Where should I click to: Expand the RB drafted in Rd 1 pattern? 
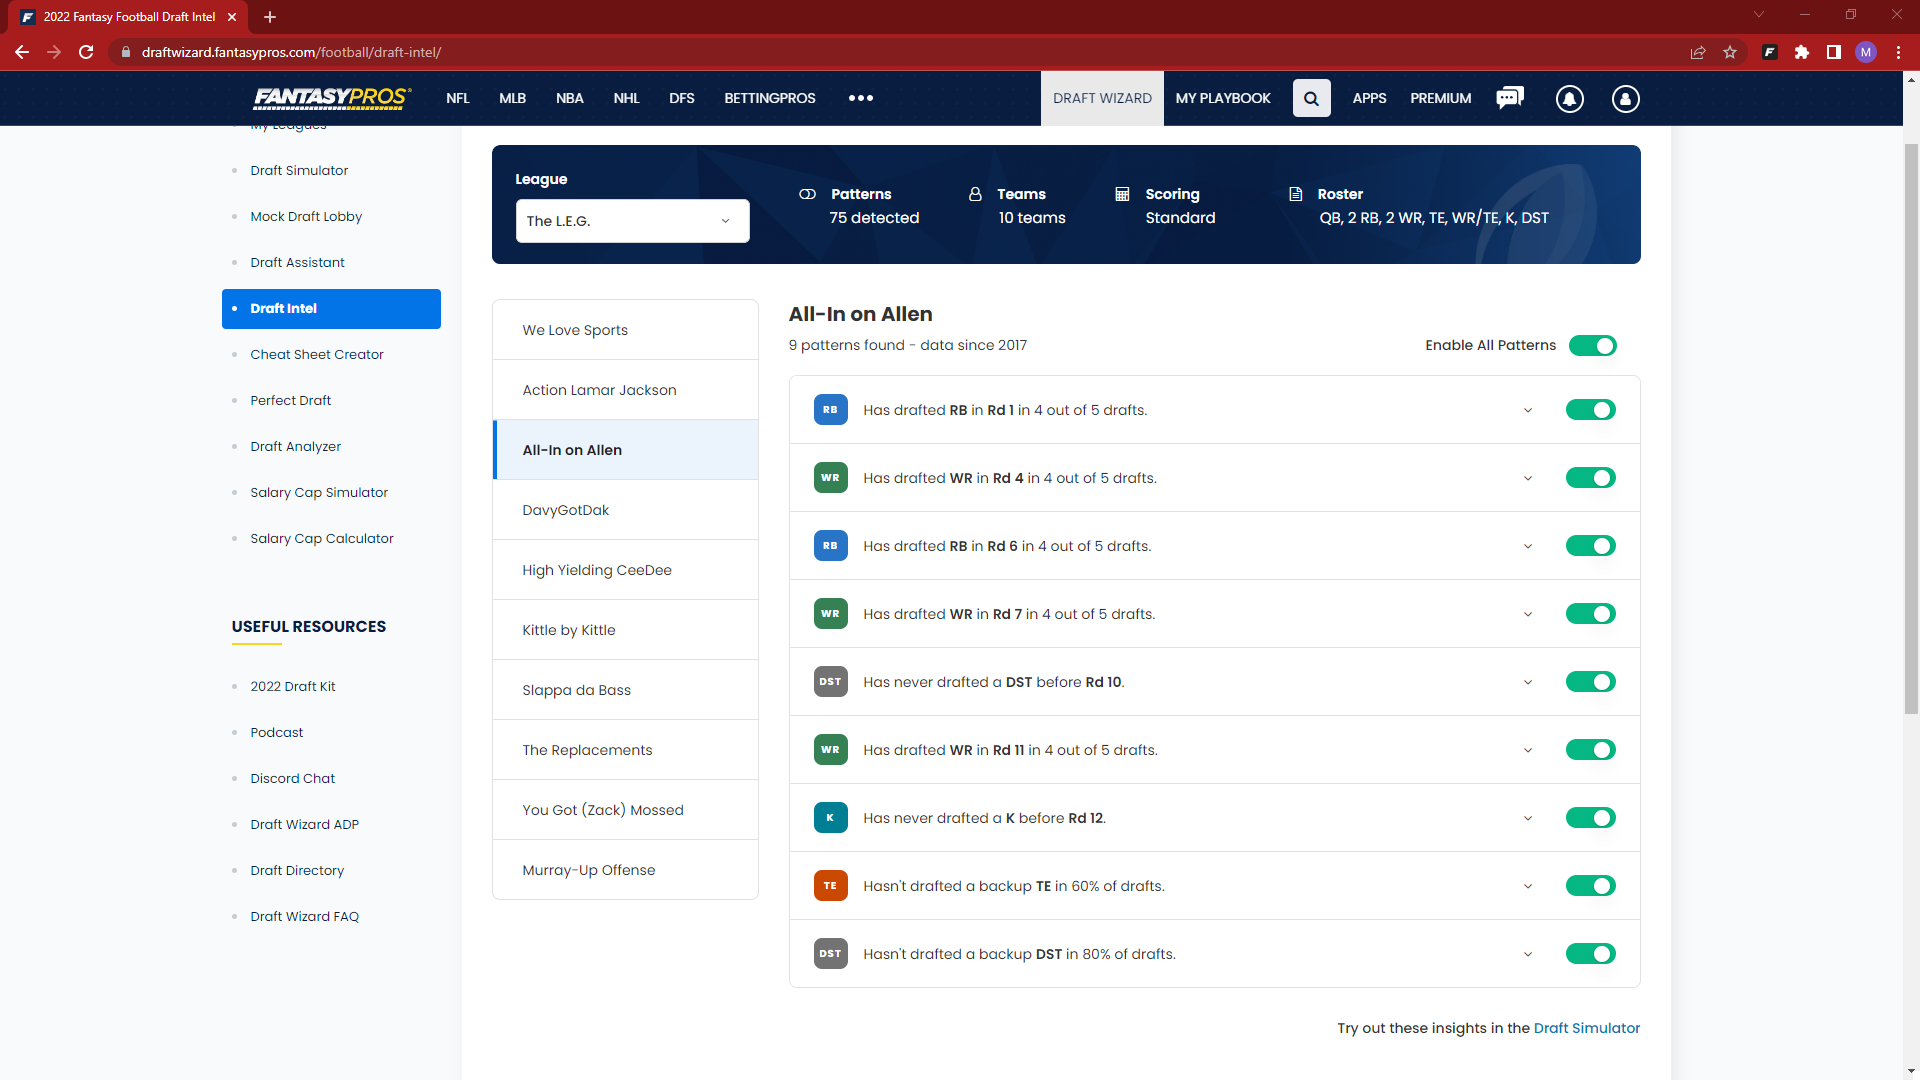1528,410
